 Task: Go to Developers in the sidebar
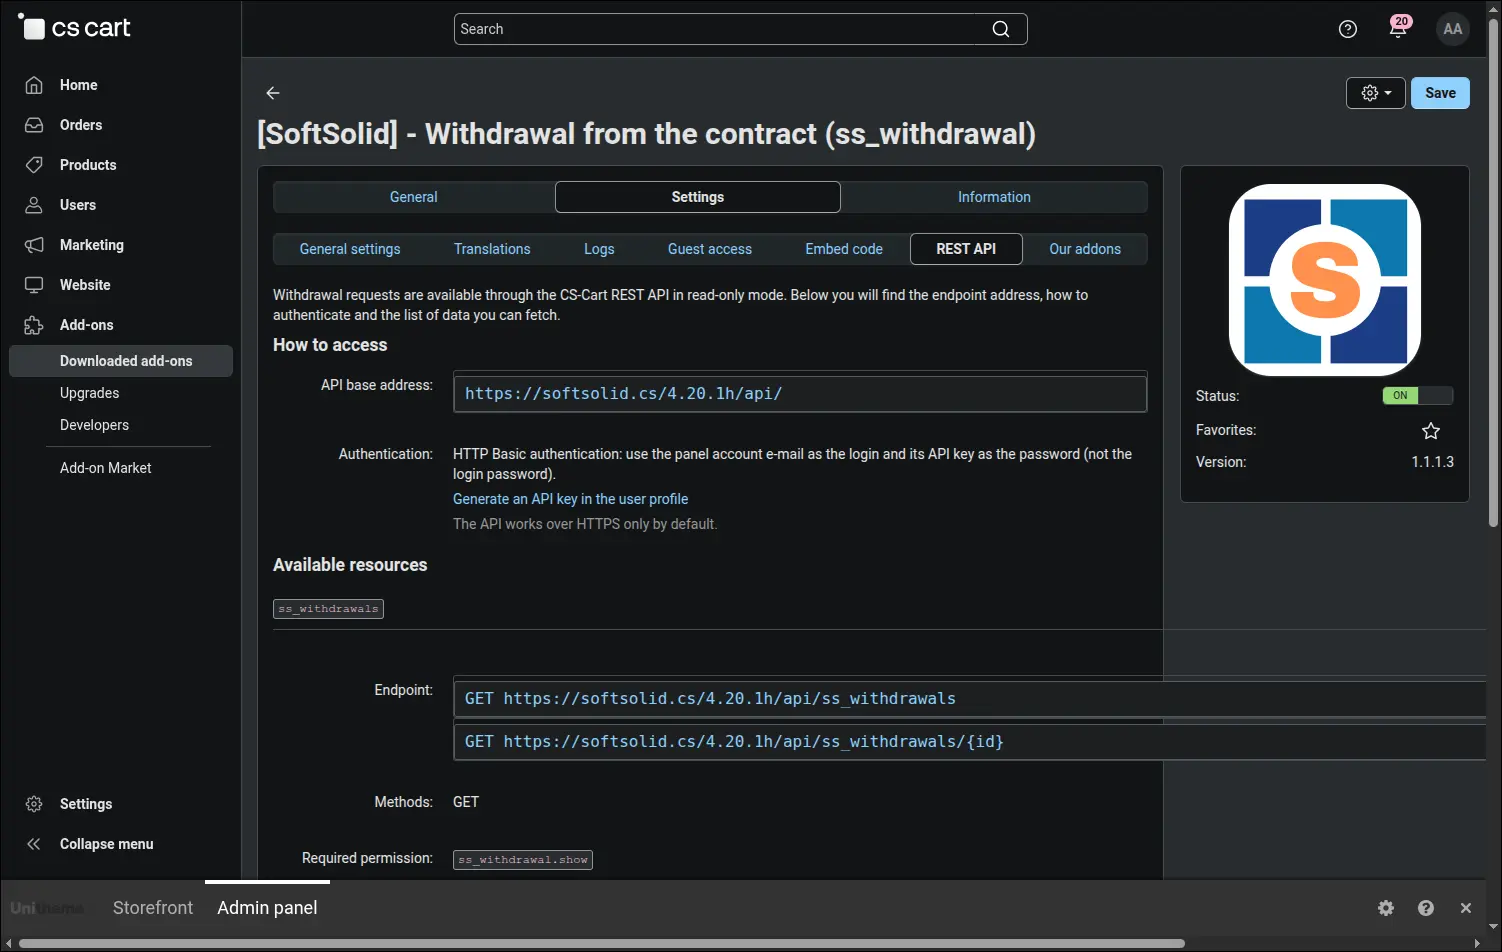(94, 425)
